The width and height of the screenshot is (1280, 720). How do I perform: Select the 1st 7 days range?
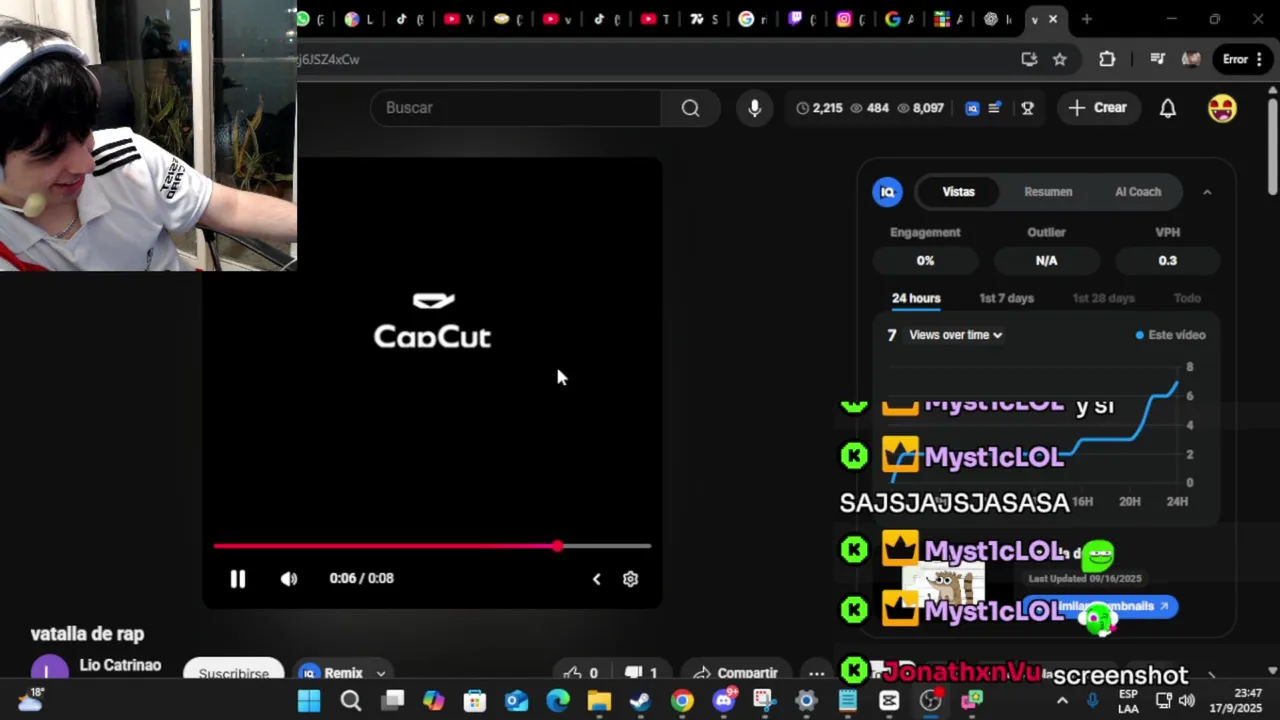1006,298
